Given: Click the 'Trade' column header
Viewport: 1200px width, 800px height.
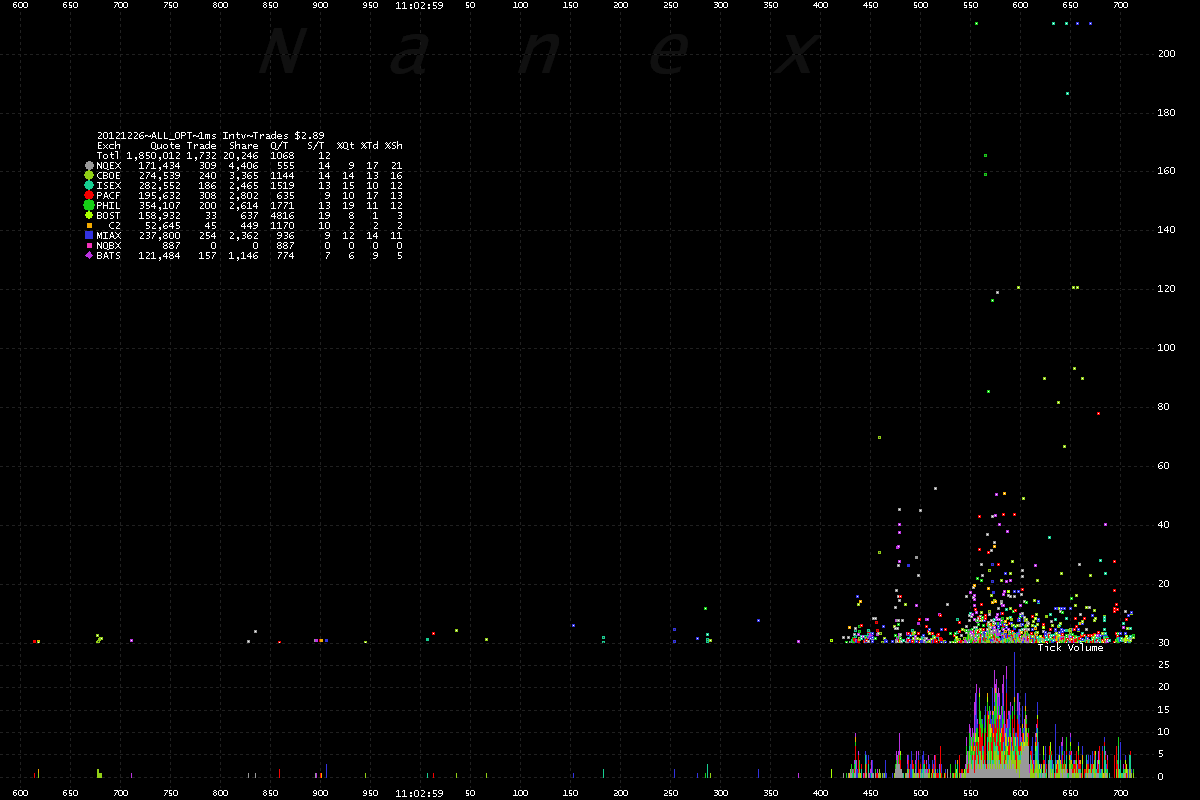Looking at the screenshot, I should 201,145.
